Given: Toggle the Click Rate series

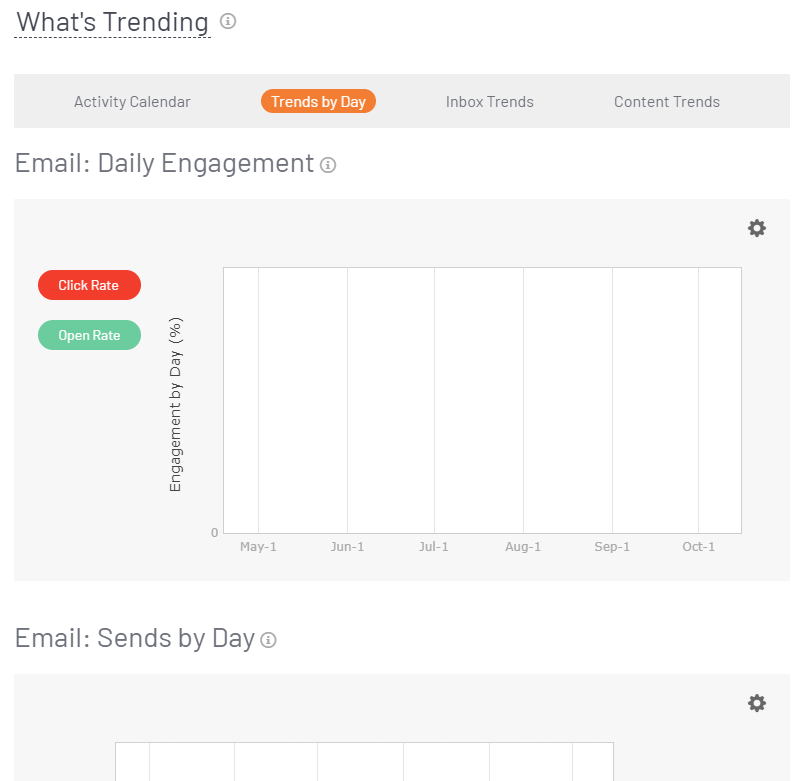Looking at the screenshot, I should (89, 285).
